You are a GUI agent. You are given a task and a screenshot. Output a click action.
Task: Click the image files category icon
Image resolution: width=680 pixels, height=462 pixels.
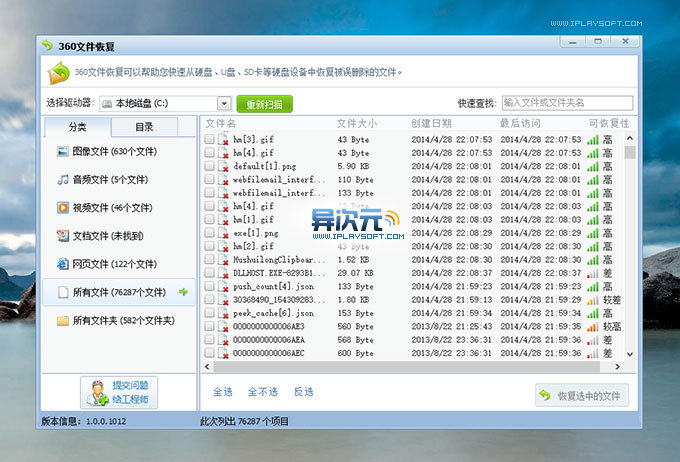click(63, 151)
